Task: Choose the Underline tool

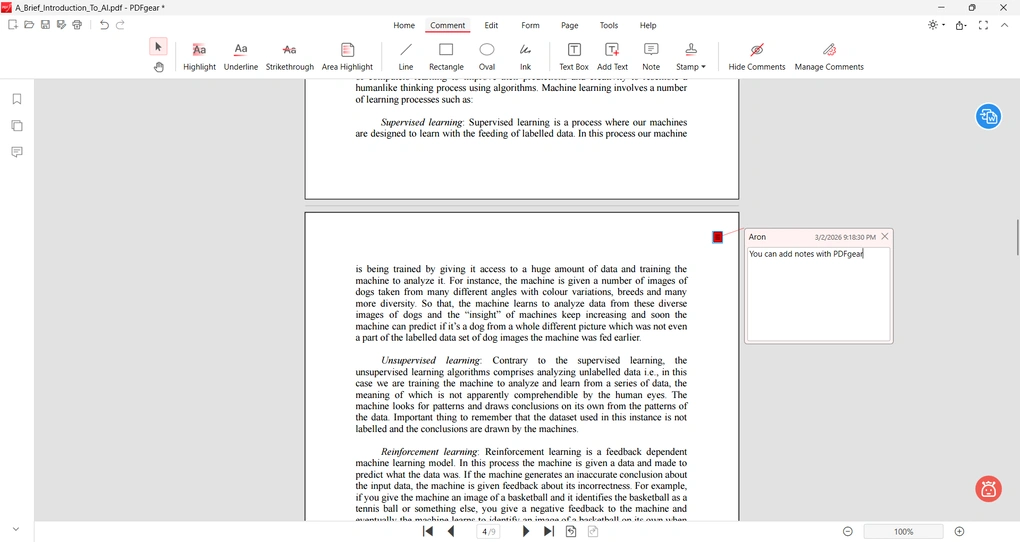Action: pyautogui.click(x=241, y=57)
